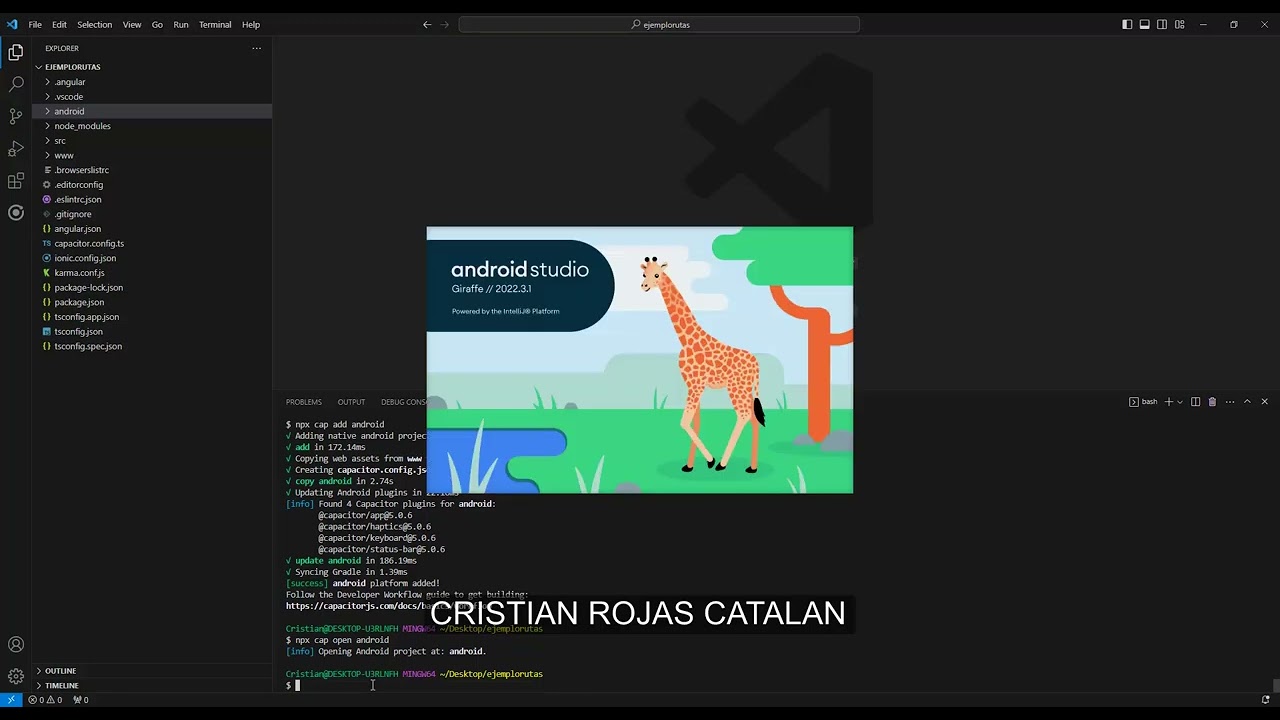1280x720 pixels.
Task: Open the Edit menu
Action: (59, 24)
